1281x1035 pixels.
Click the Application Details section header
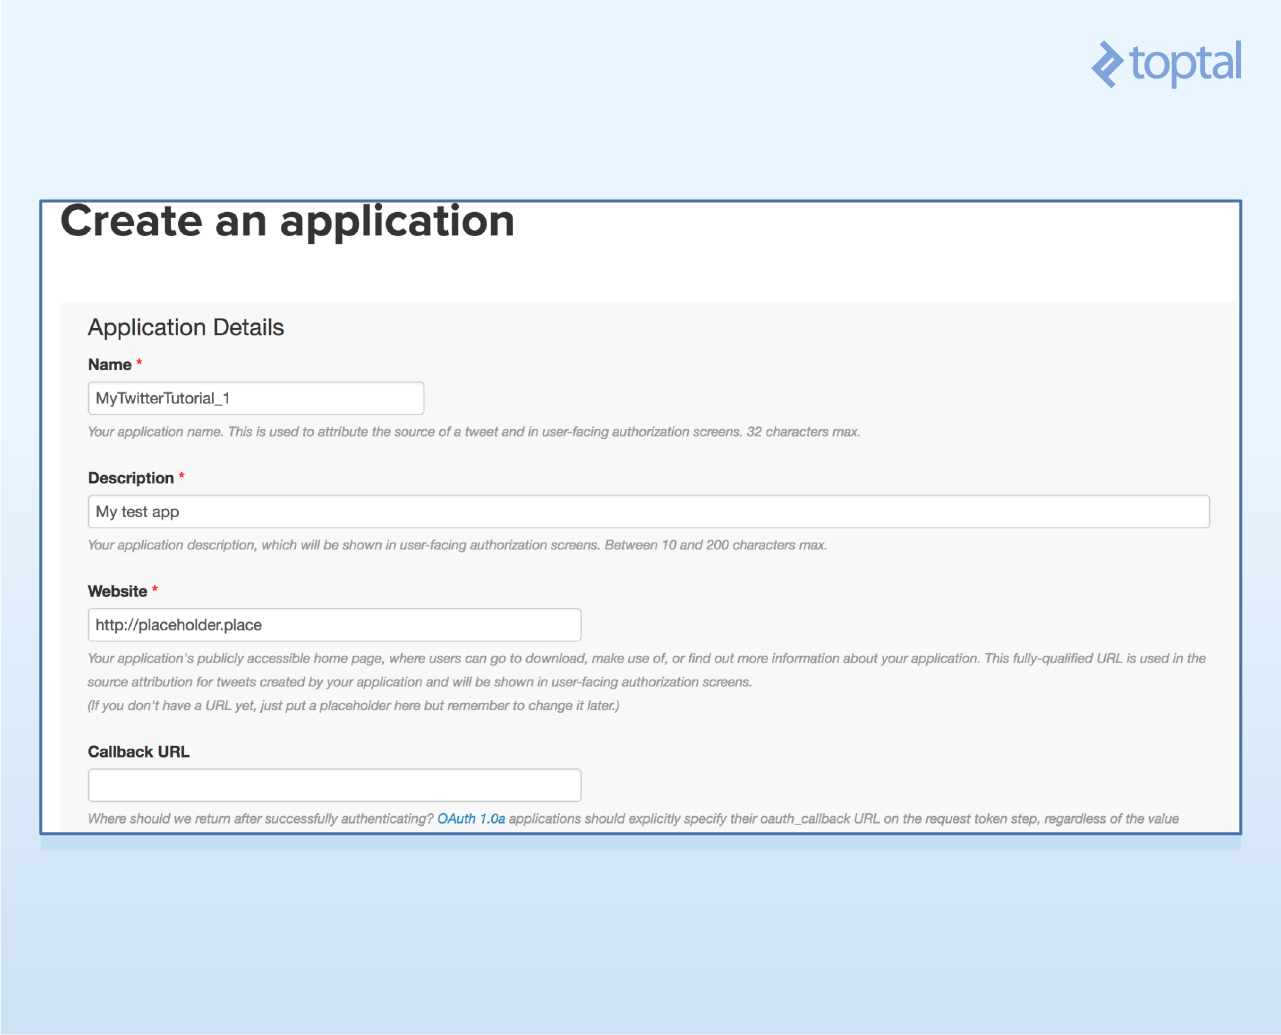coord(185,327)
